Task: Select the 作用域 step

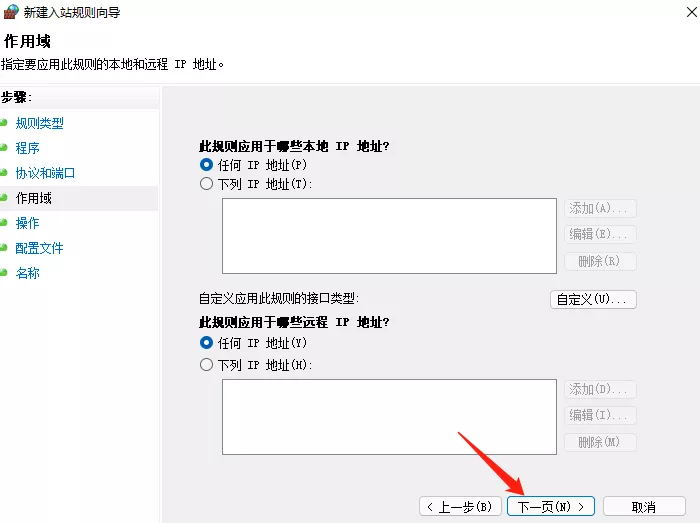Action: [33, 198]
